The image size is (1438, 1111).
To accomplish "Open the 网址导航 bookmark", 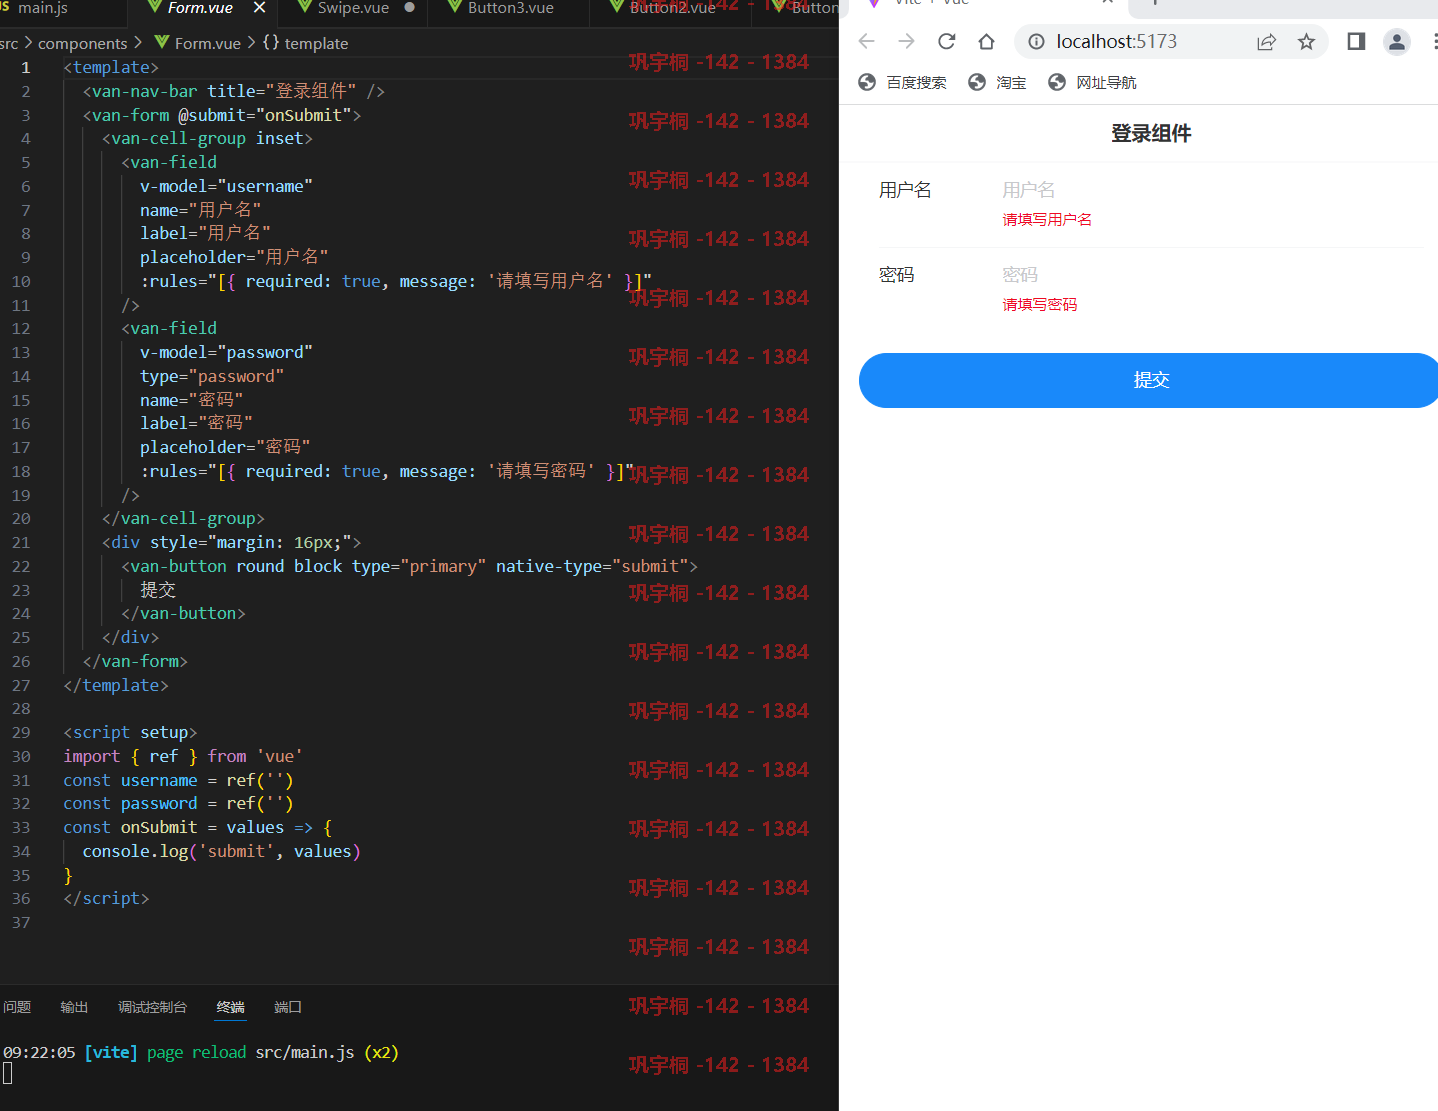I will (x=1093, y=82).
